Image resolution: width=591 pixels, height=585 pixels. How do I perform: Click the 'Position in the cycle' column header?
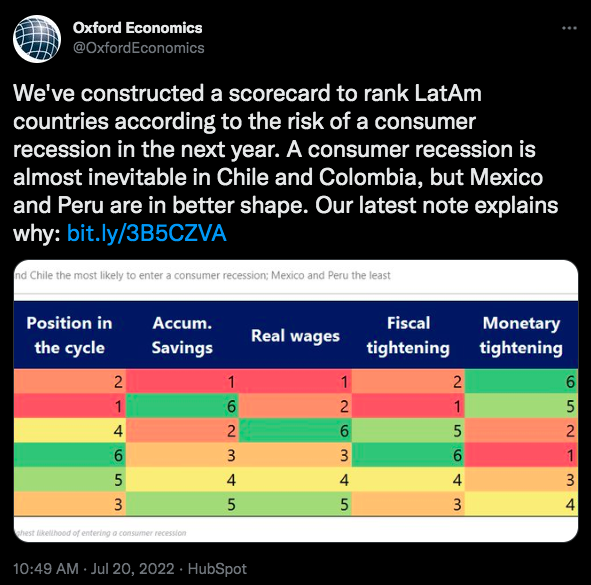(70, 335)
